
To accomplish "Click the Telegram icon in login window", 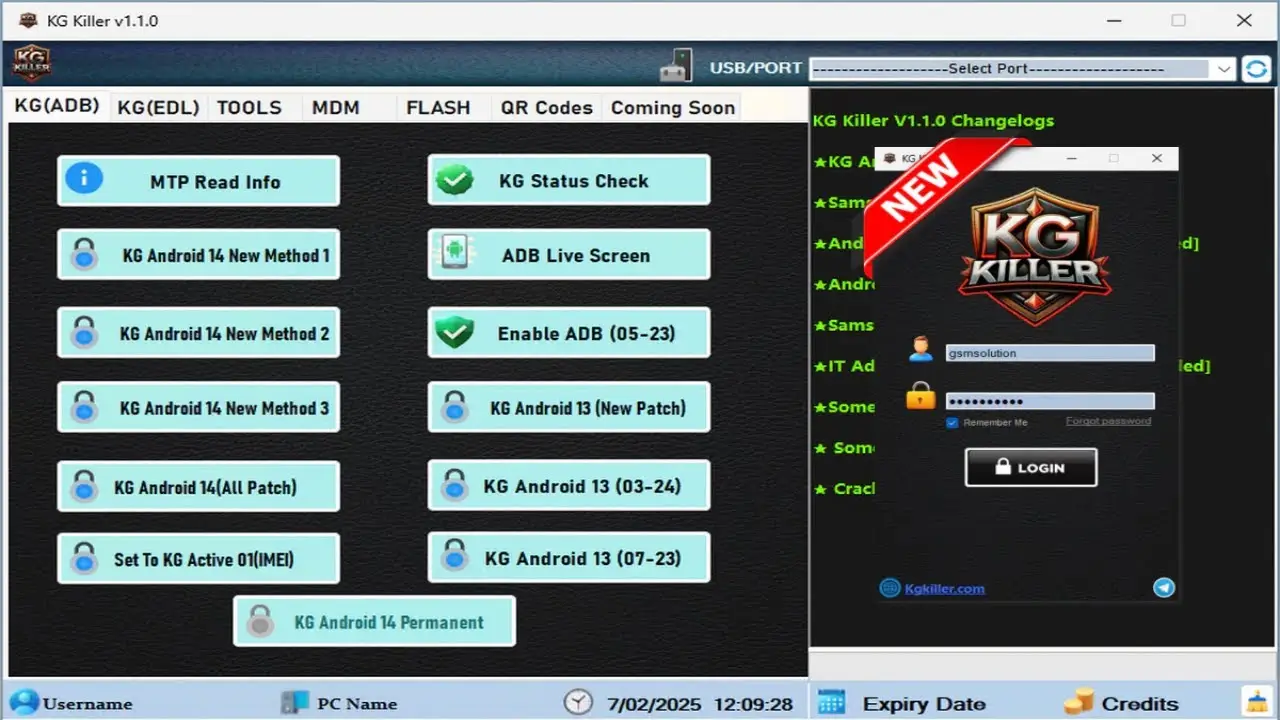I will coord(1163,588).
